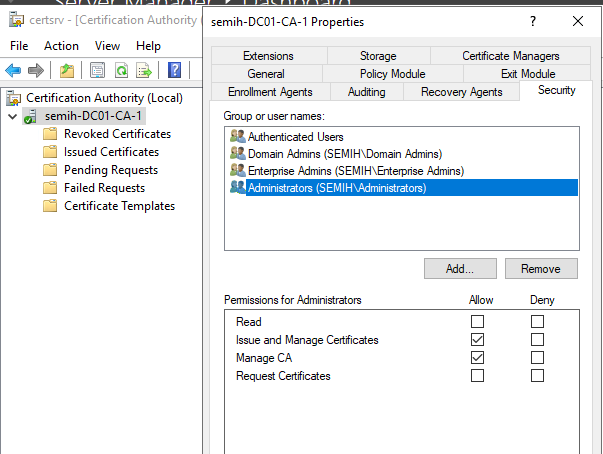
Task: Click the Back arrow toolbar icon
Action: 13,70
